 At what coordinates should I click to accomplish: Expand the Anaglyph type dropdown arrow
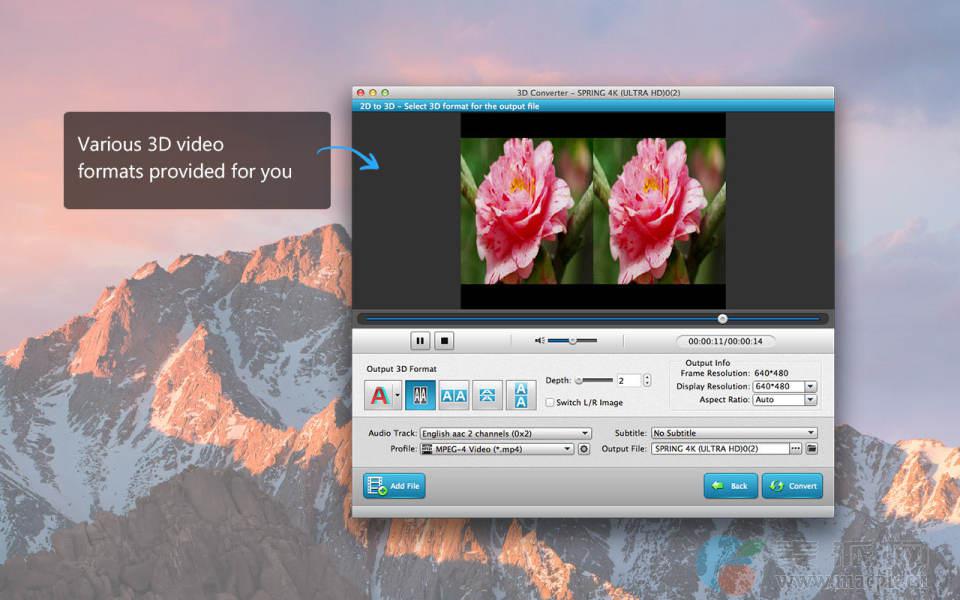[398, 396]
